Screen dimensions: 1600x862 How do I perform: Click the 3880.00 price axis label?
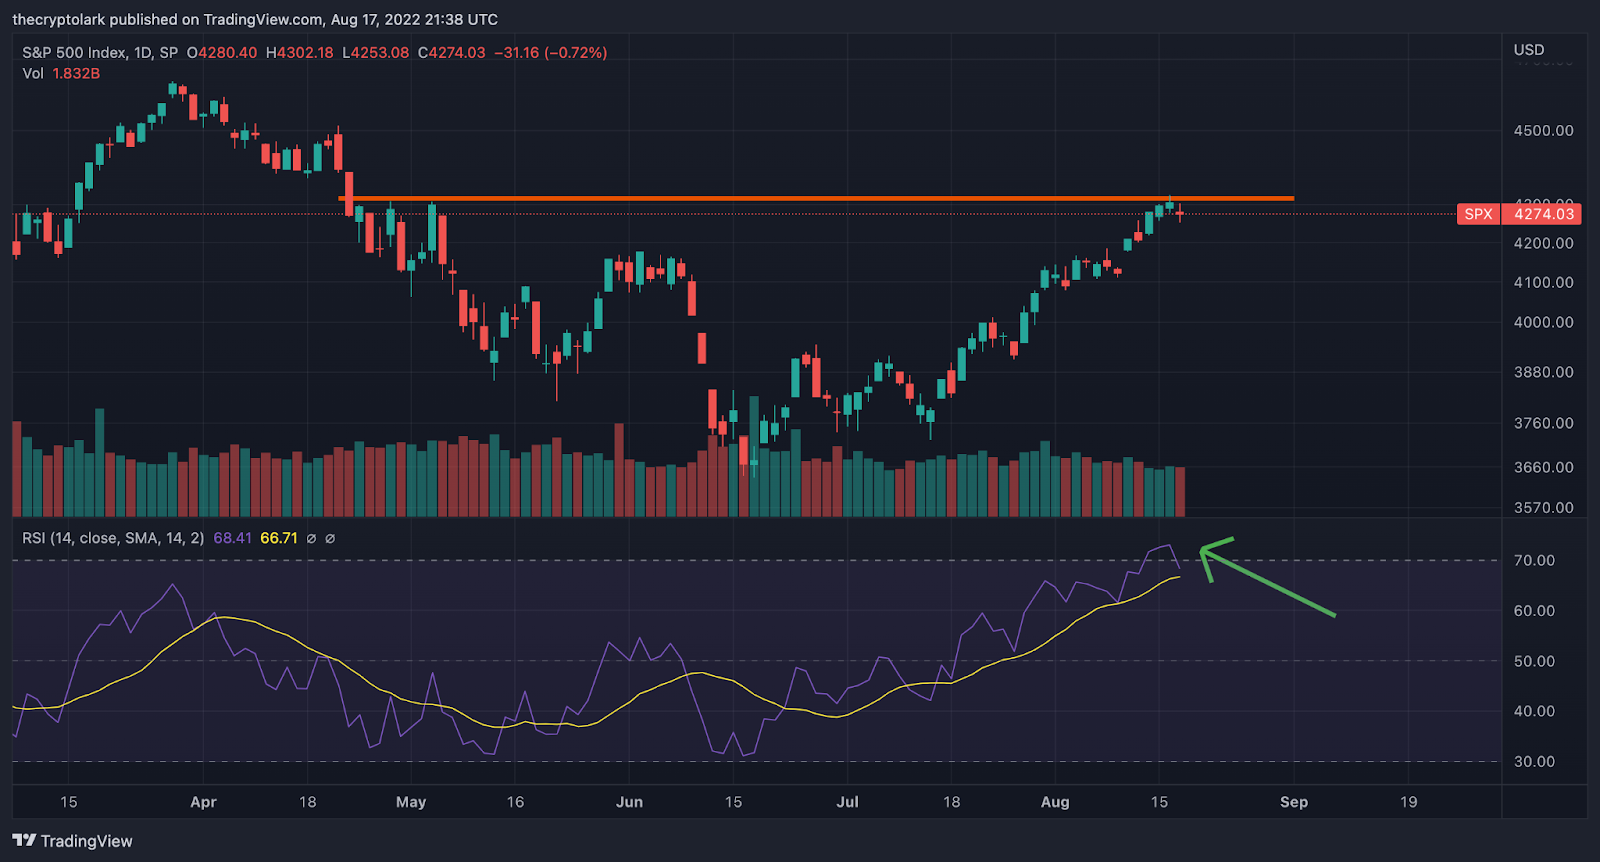pos(1544,372)
